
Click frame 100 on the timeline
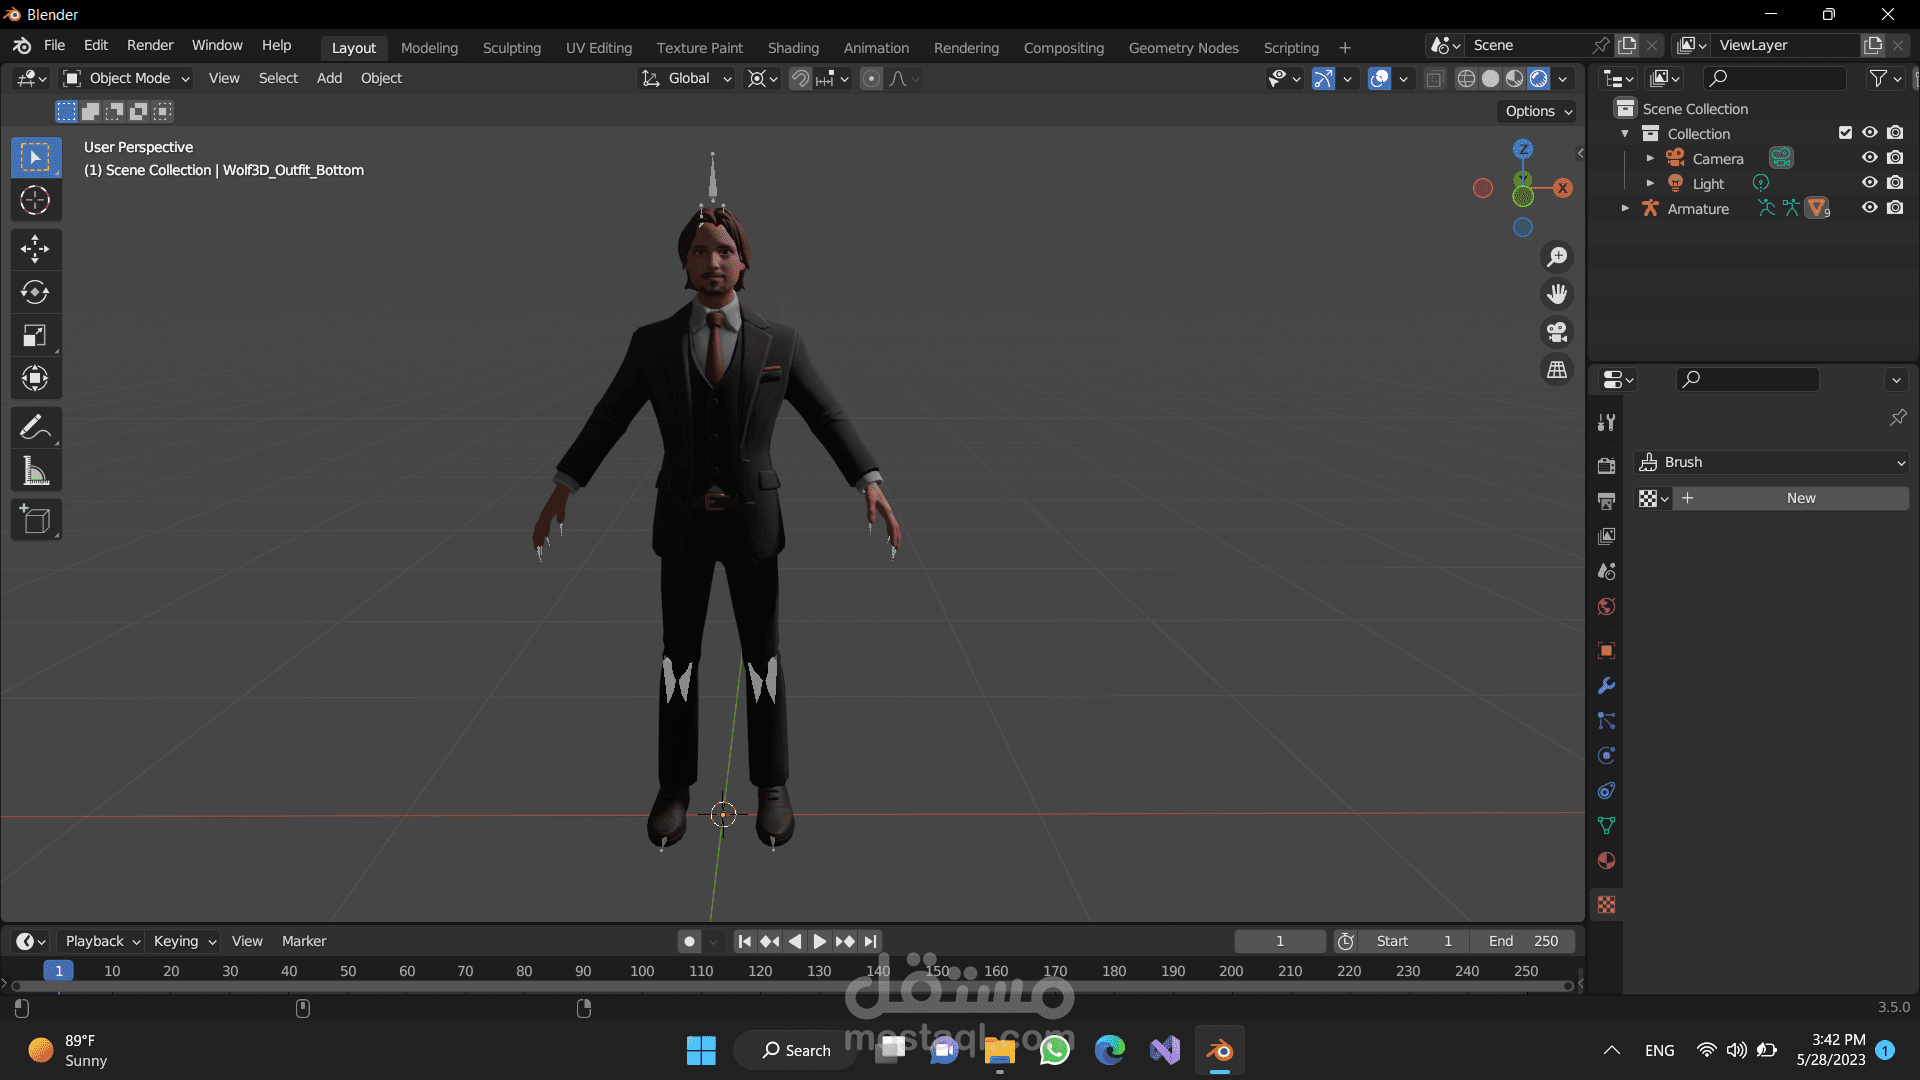[642, 971]
